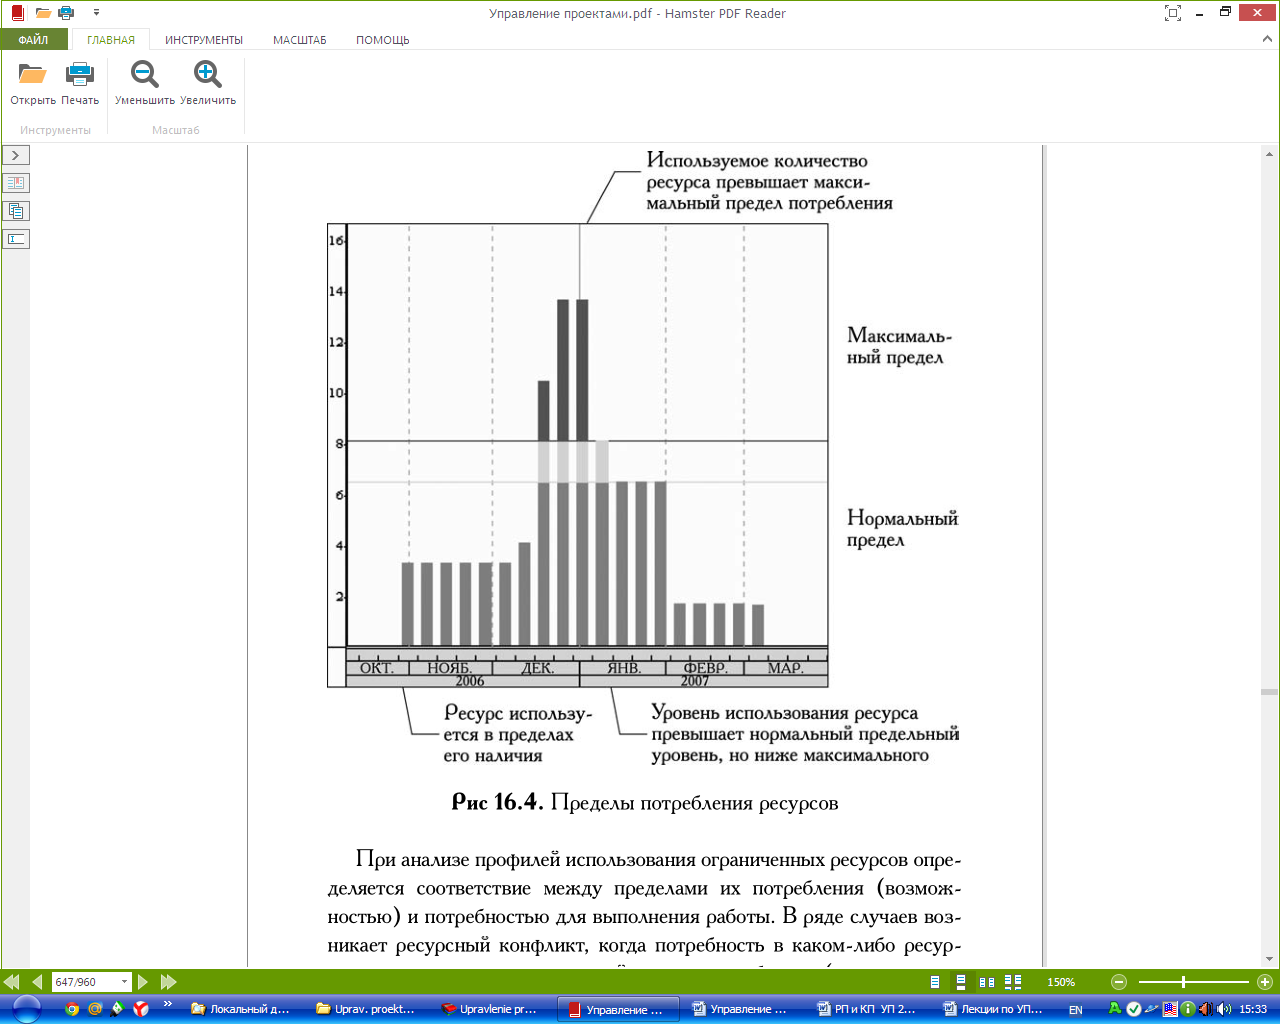The image size is (1280, 1024).
Task: Click the red Hamster PDF Reader app icon
Action: 17,13
